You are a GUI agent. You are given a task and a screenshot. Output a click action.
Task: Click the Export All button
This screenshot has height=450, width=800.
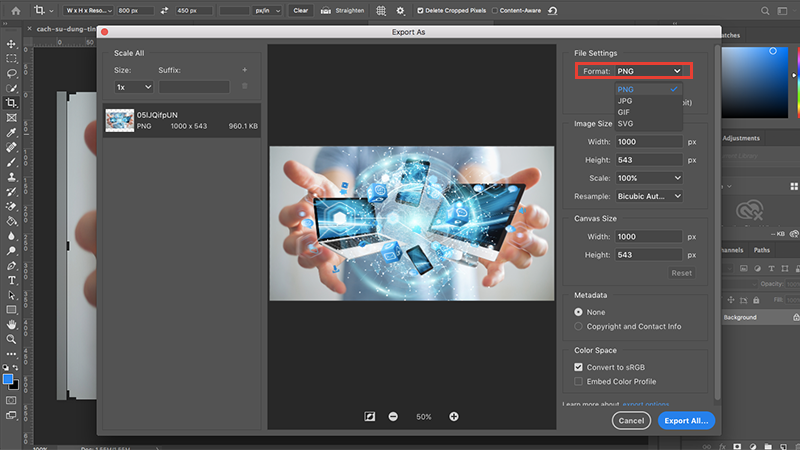pos(686,420)
